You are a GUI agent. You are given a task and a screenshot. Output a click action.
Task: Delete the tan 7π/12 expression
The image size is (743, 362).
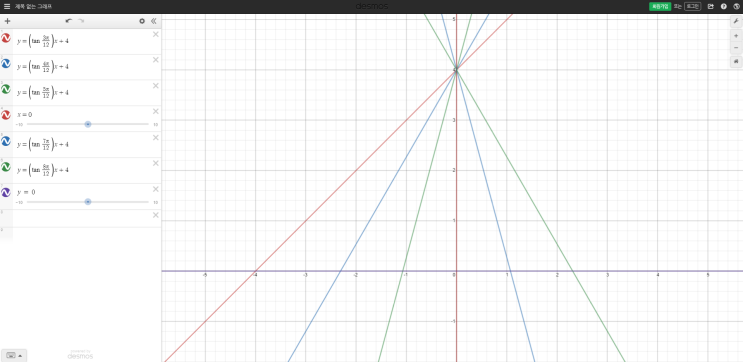[155, 137]
